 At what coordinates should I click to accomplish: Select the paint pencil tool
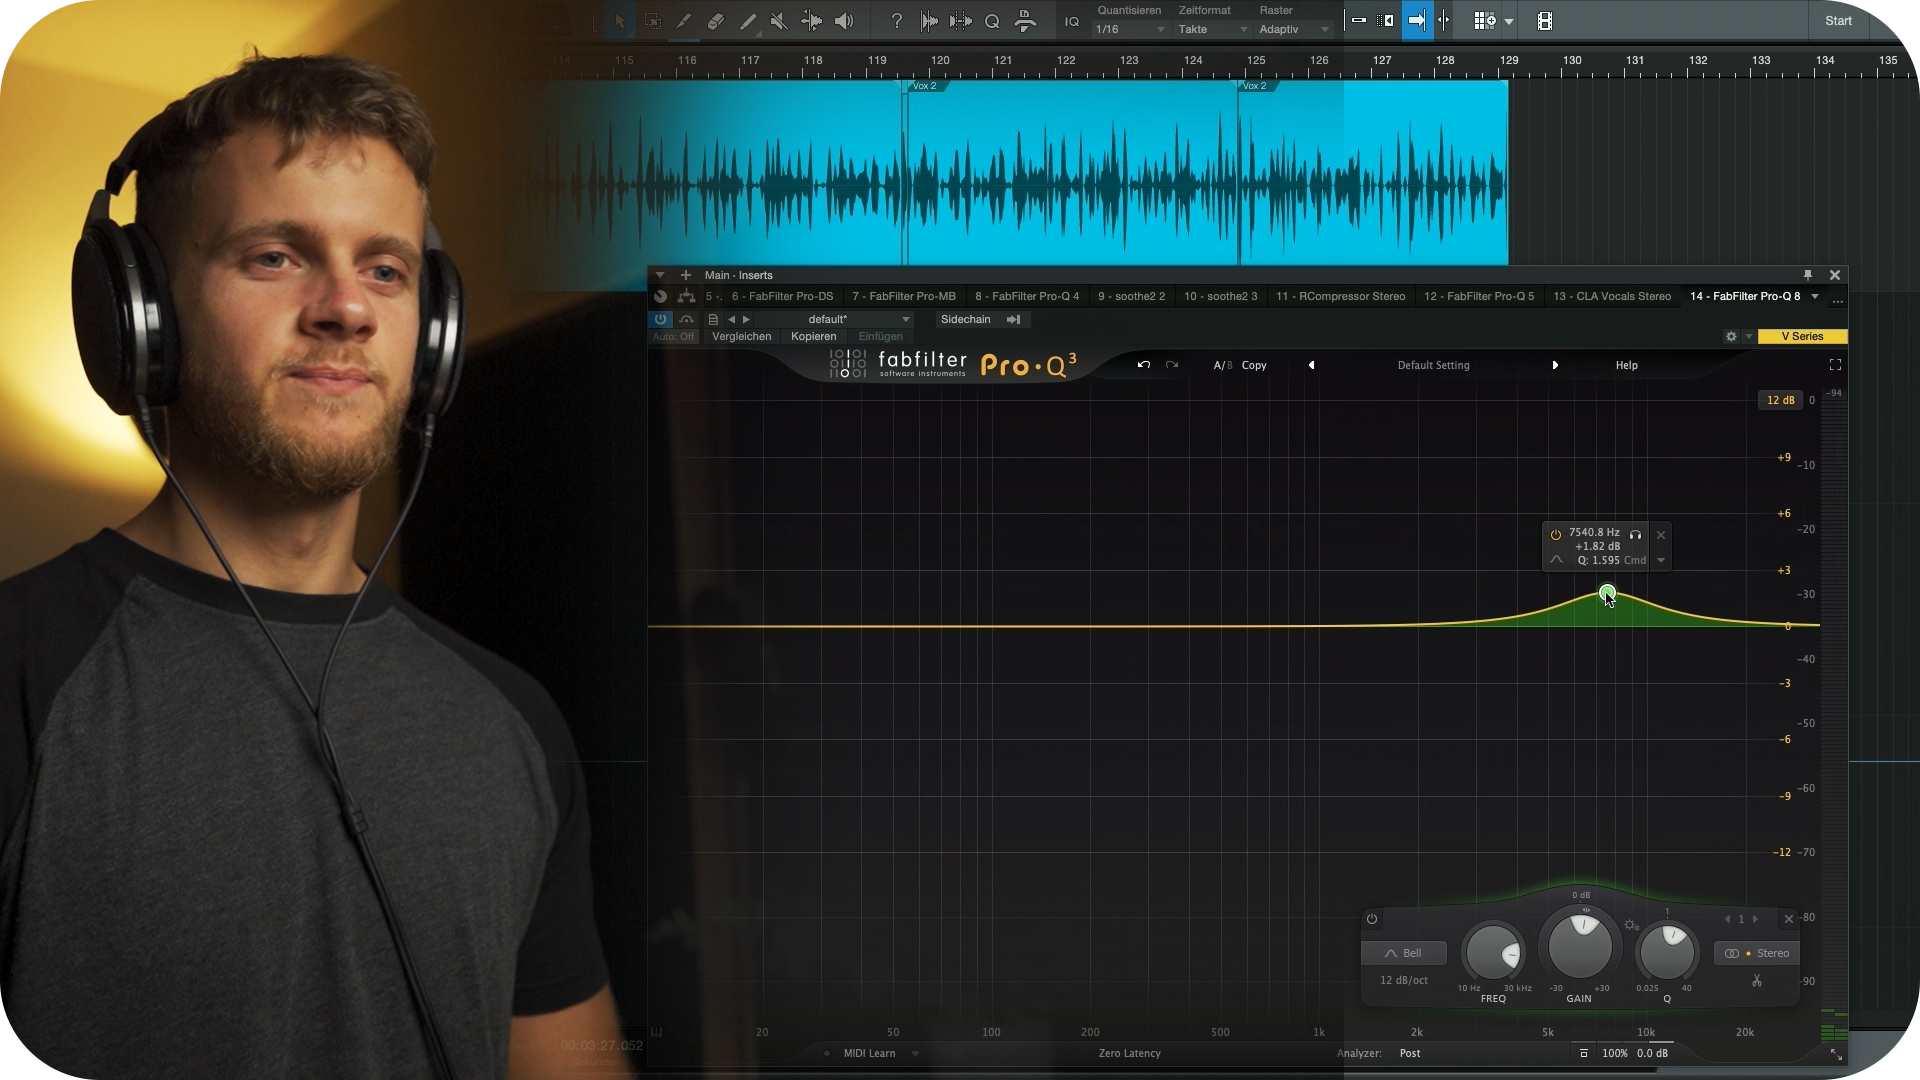tap(748, 21)
